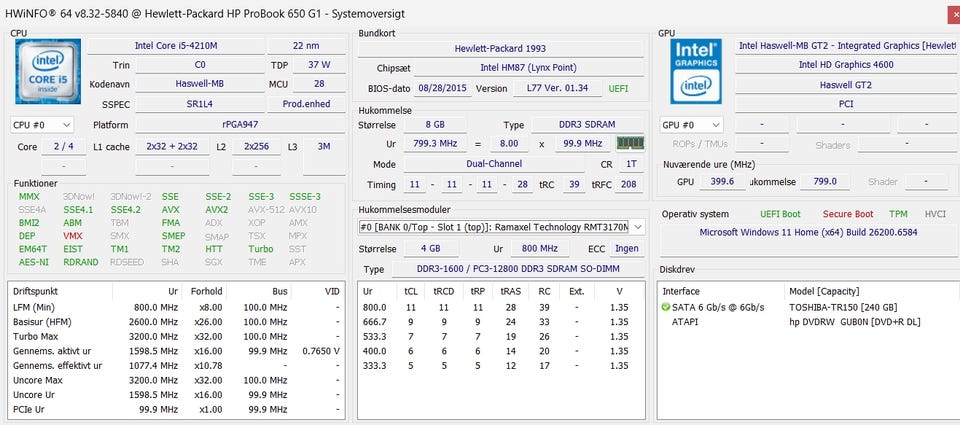Click the TPM indicator
Viewport: 960px width, 425px height.
898,214
